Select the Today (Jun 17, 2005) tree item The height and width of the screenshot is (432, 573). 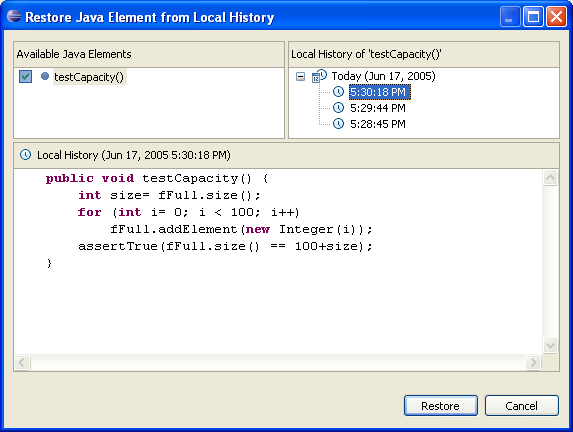[383, 76]
